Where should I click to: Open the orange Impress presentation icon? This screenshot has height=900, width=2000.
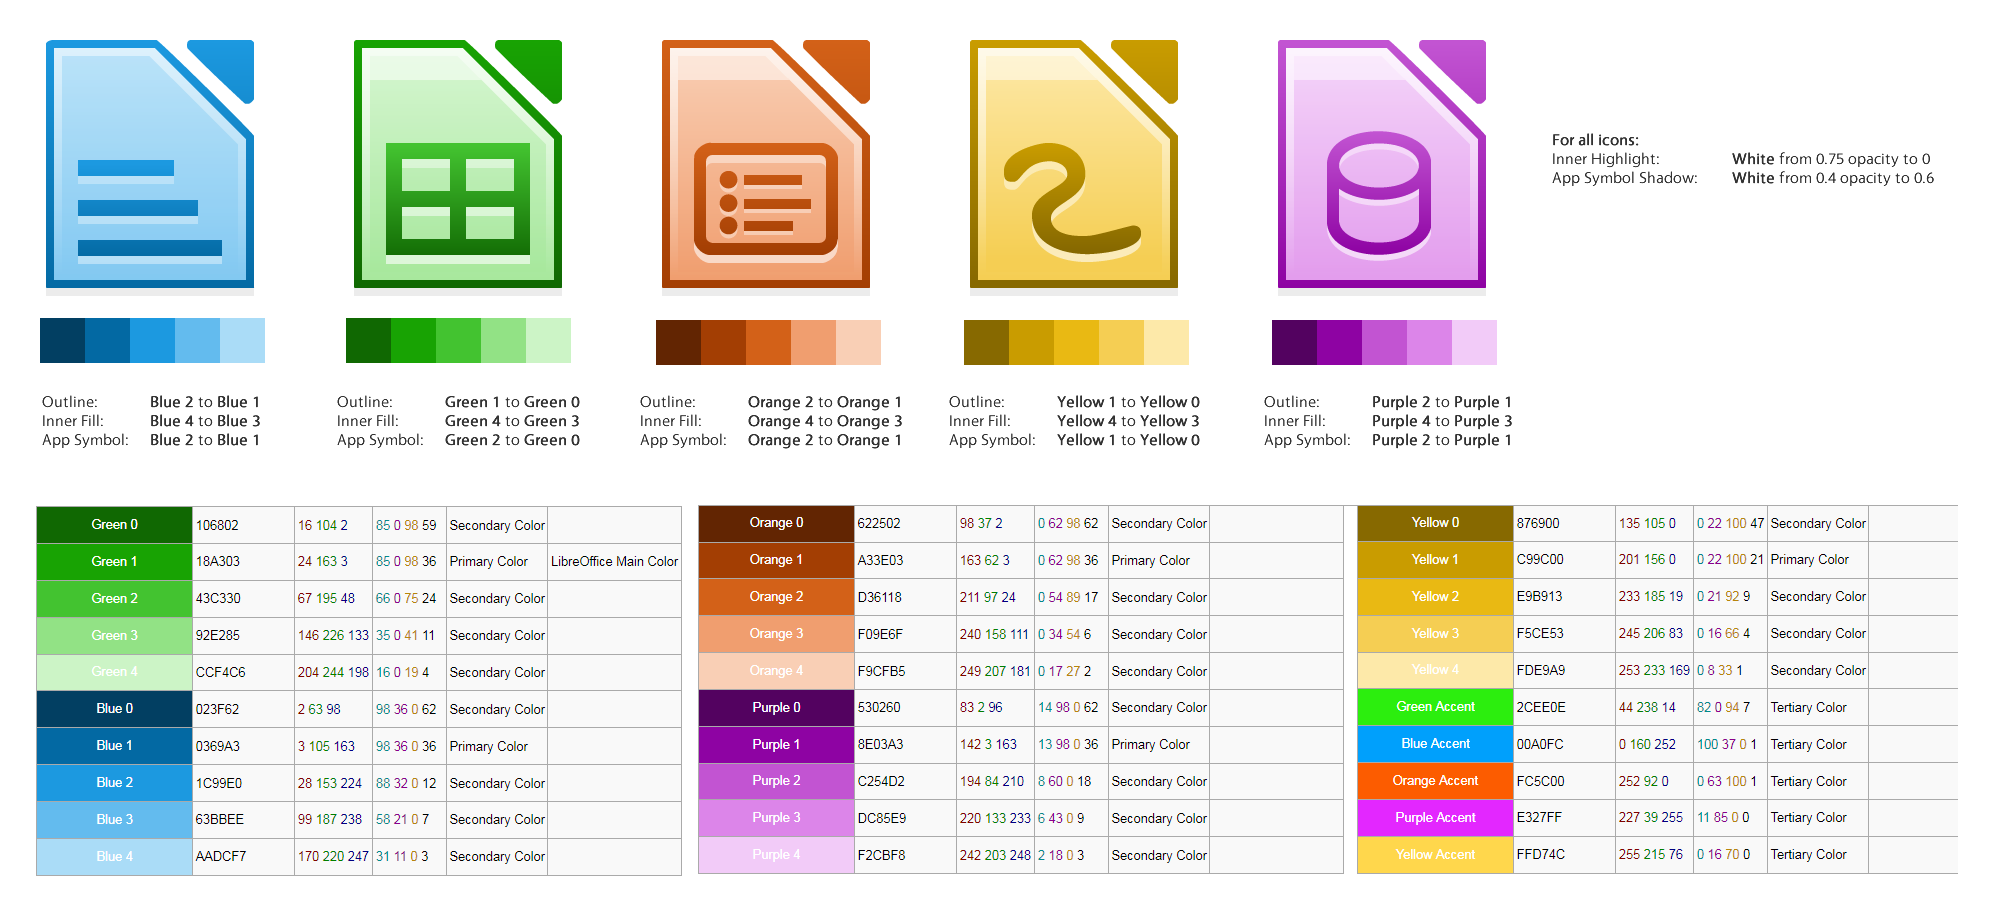point(765,165)
